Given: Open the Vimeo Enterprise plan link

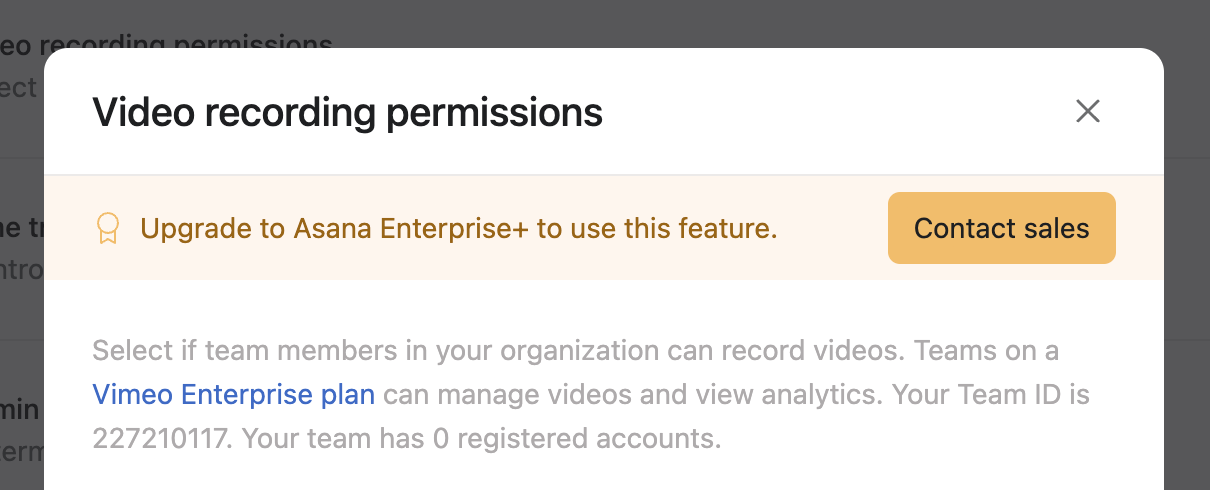Looking at the screenshot, I should [x=233, y=395].
